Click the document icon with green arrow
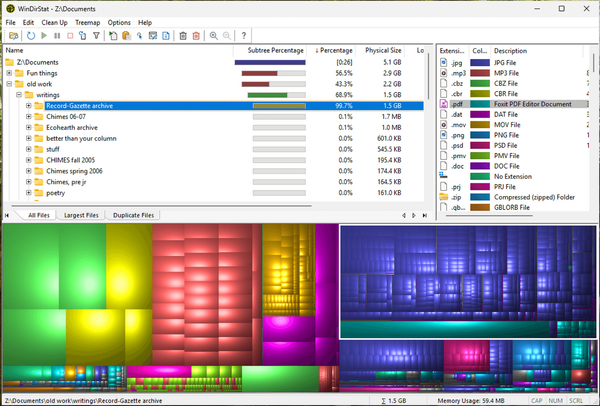The height and width of the screenshot is (406, 600). (x=113, y=36)
